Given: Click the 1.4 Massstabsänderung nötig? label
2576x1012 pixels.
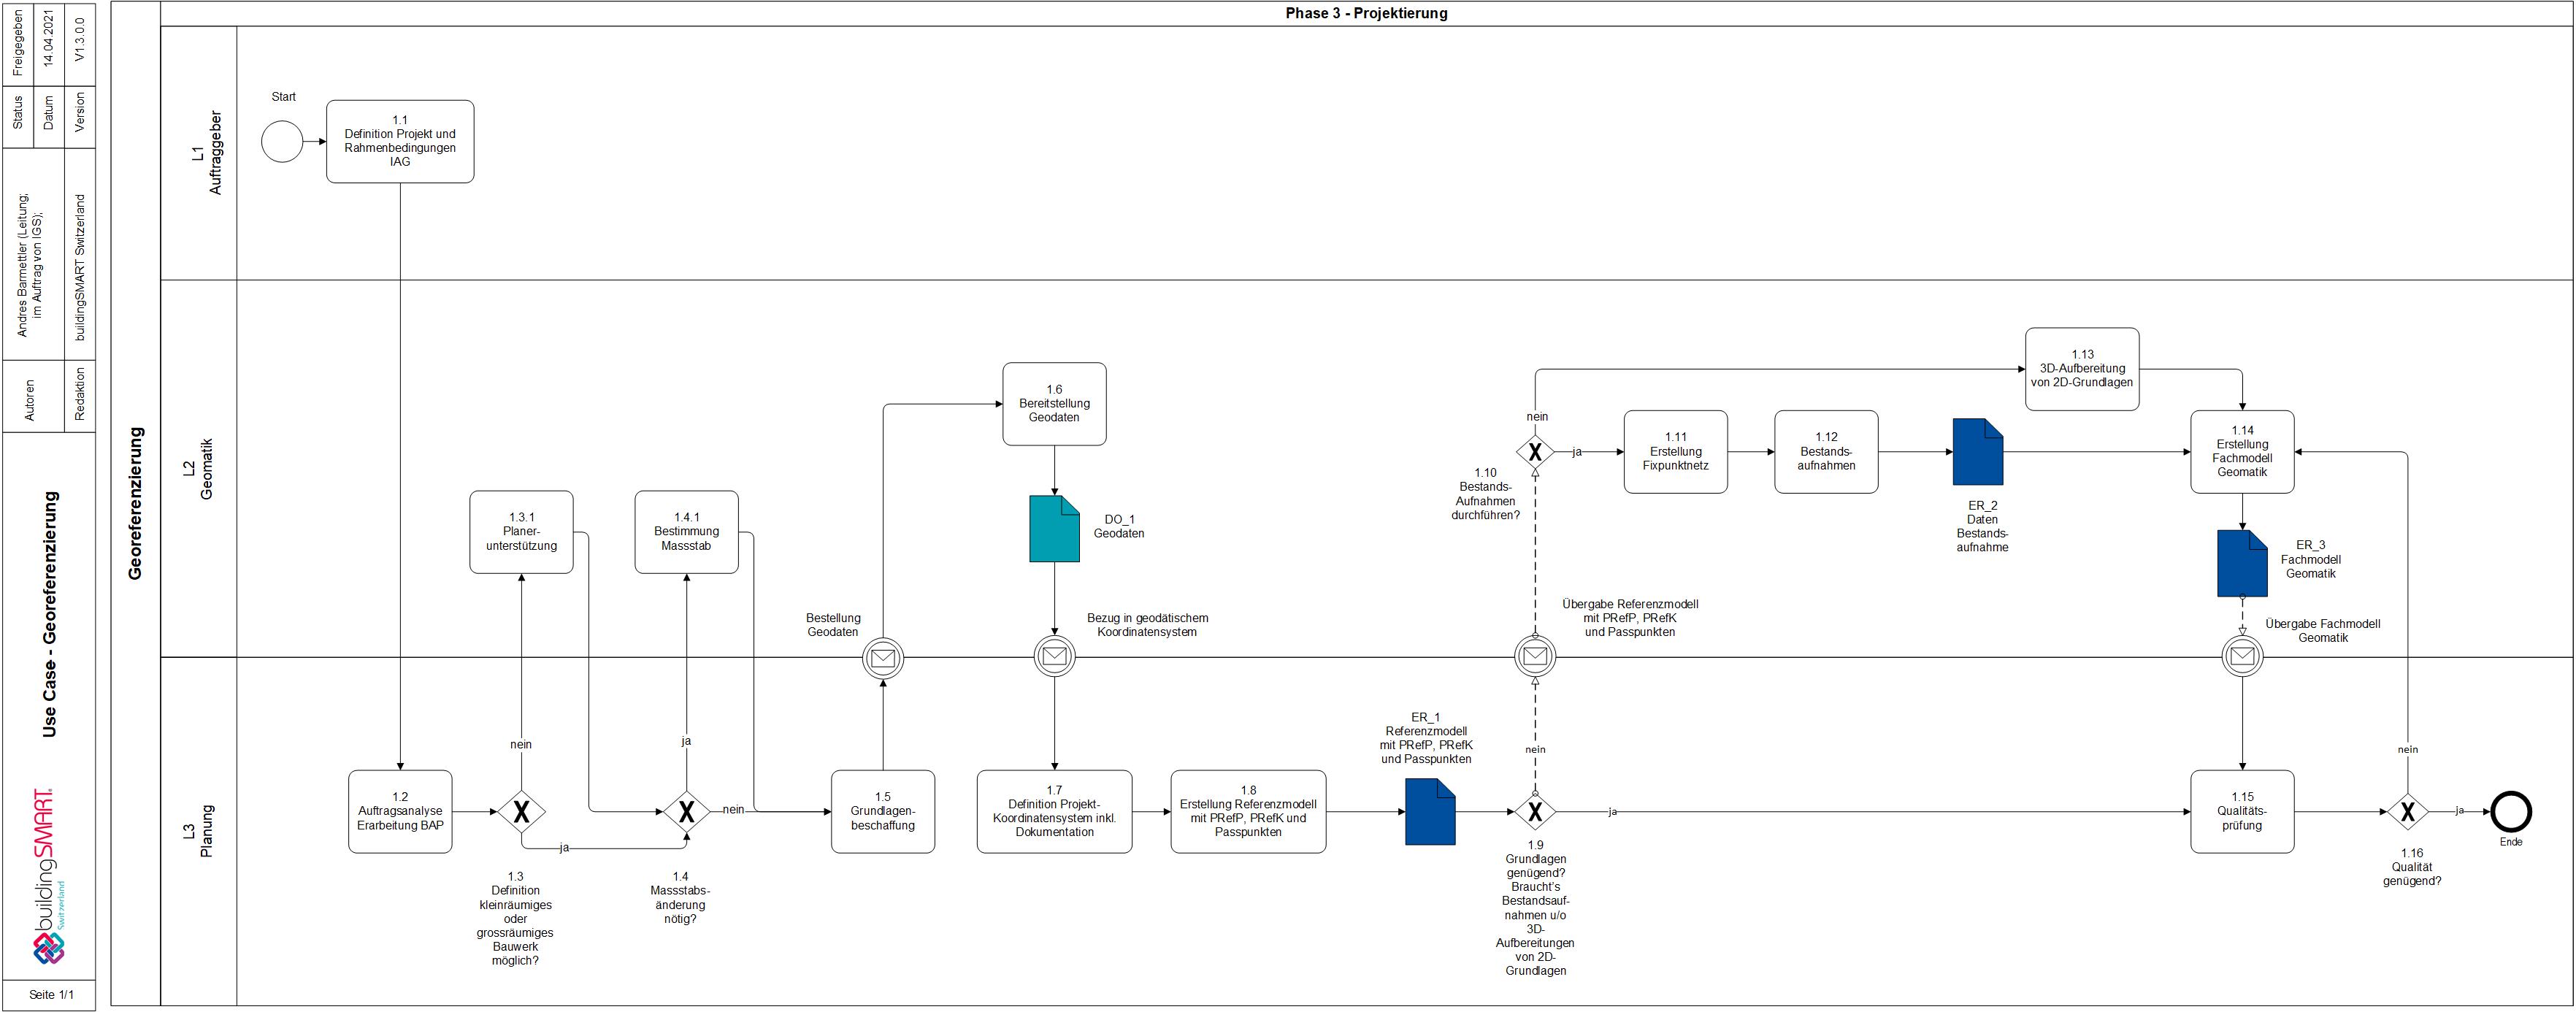Looking at the screenshot, I should point(680,898).
